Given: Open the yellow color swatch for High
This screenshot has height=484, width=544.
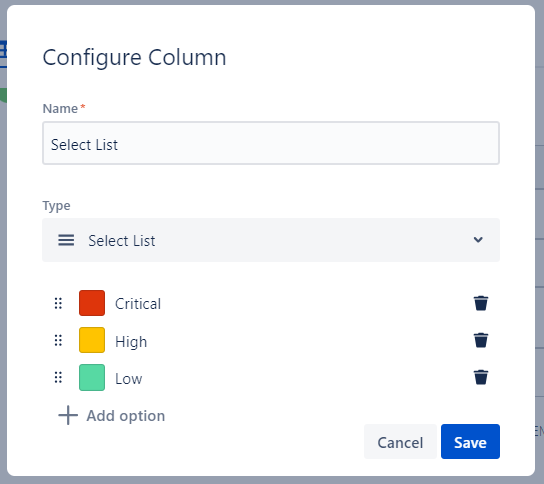Looking at the screenshot, I should pyautogui.click(x=92, y=340).
